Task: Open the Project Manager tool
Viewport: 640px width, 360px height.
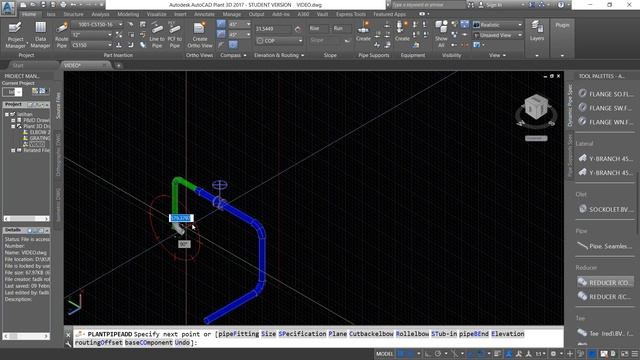Action: tap(15, 35)
